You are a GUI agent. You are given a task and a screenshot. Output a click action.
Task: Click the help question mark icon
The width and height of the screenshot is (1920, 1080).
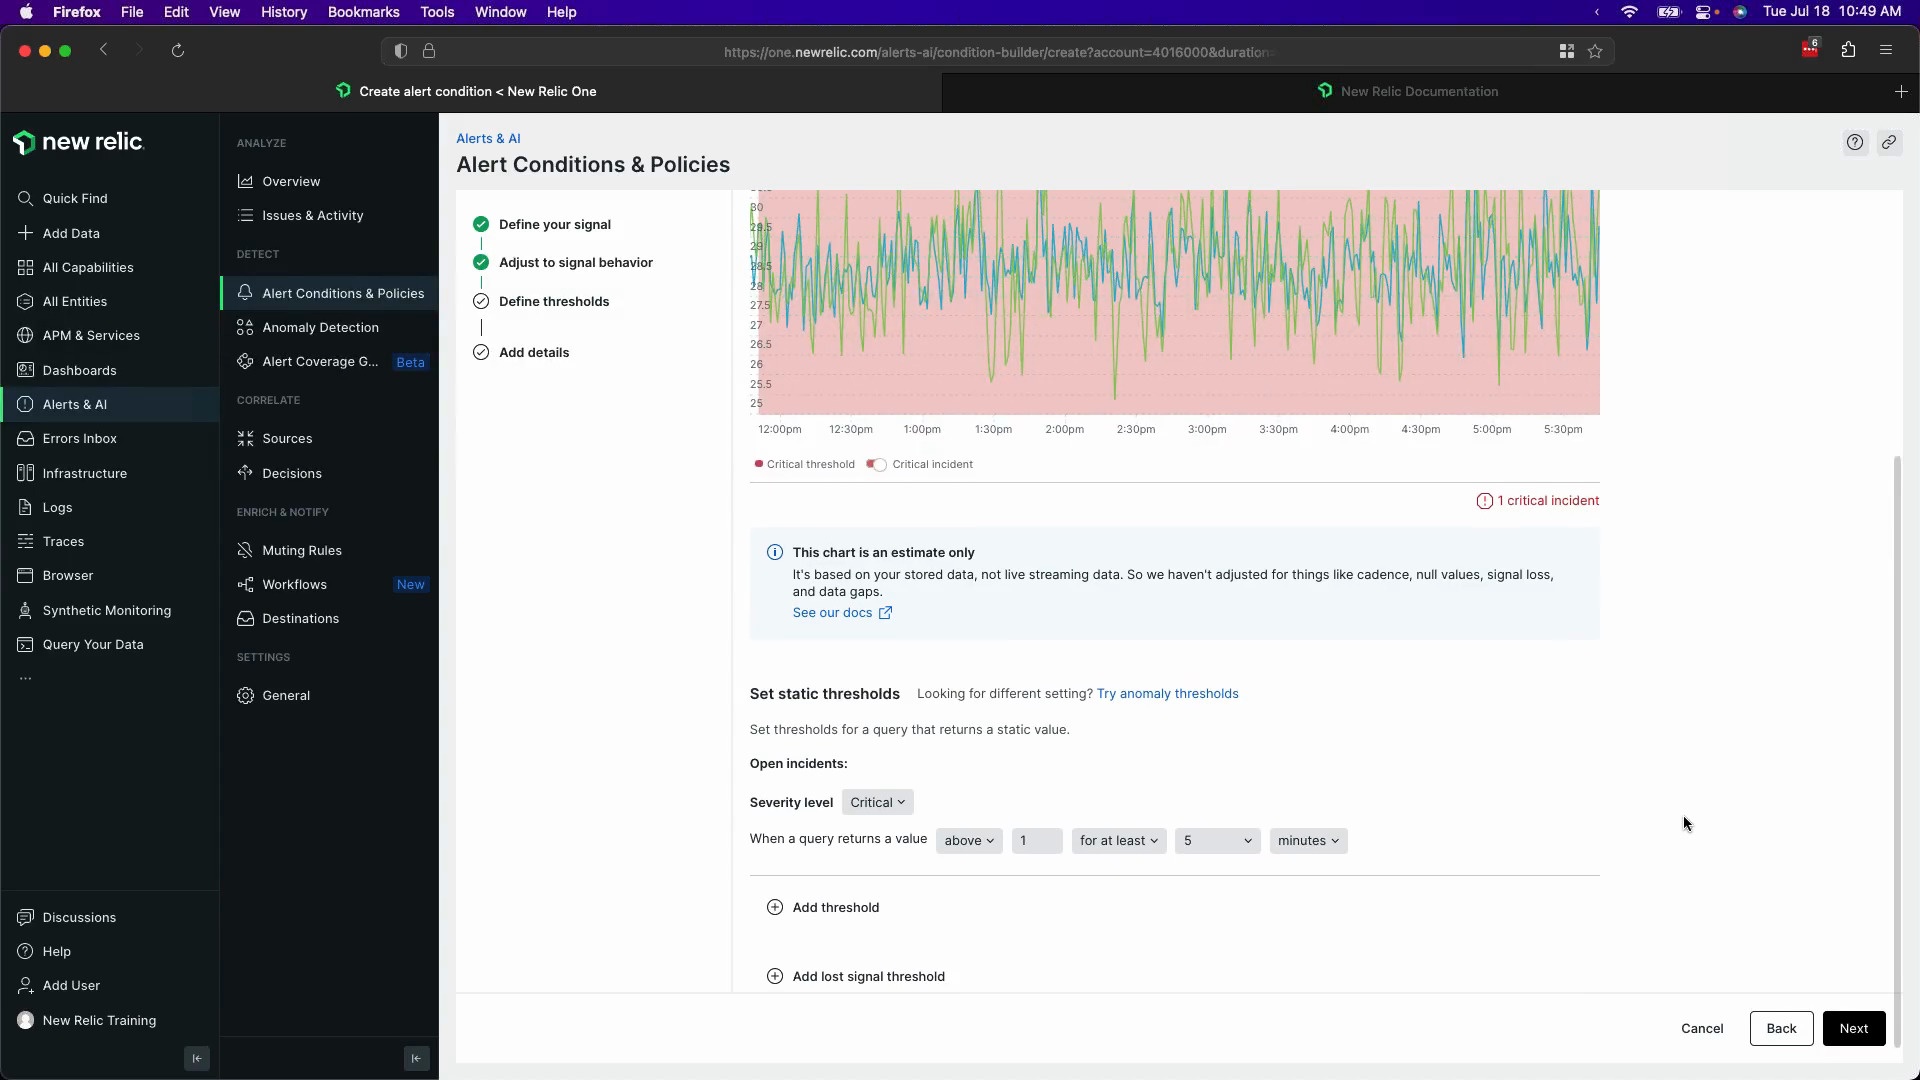coord(1855,142)
